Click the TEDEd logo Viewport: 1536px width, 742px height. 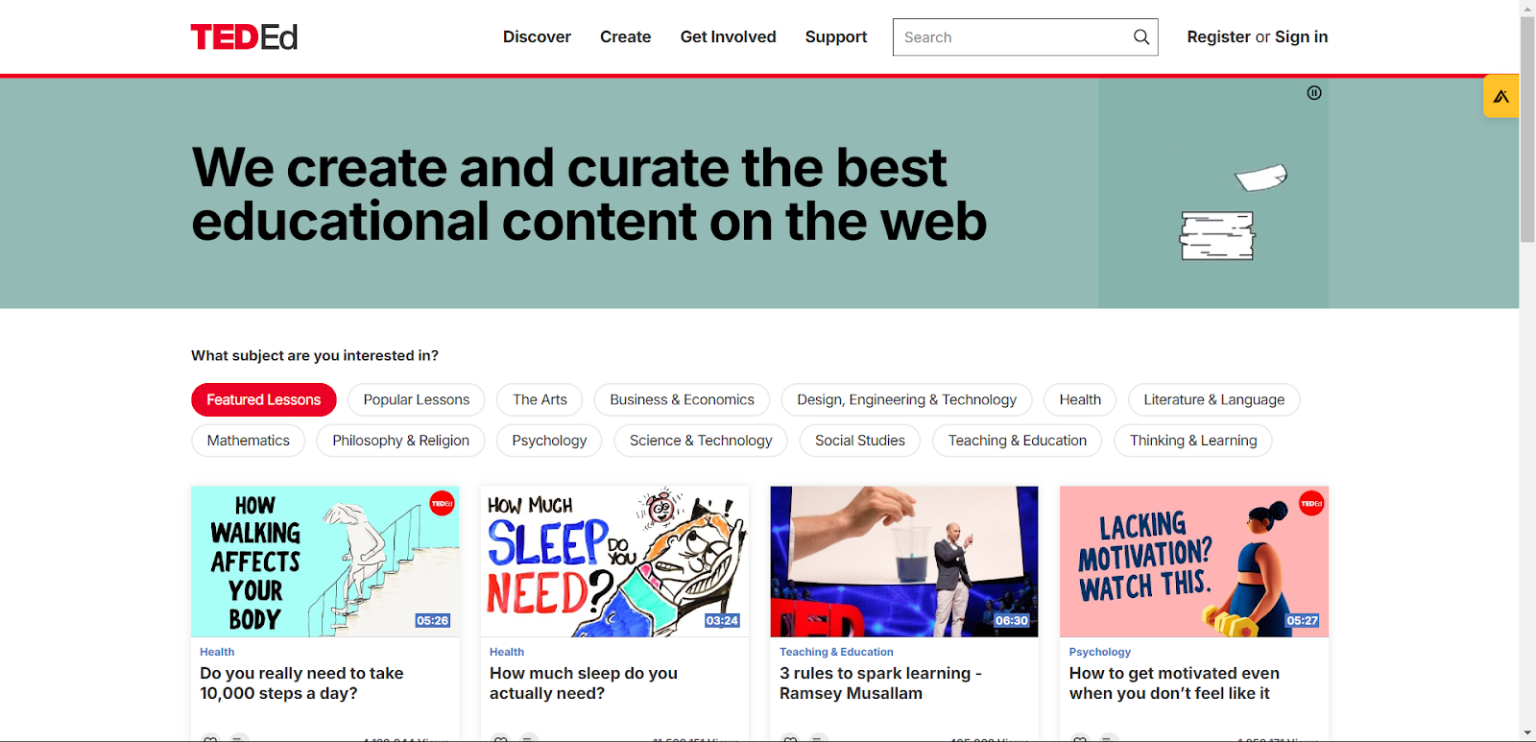243,36
